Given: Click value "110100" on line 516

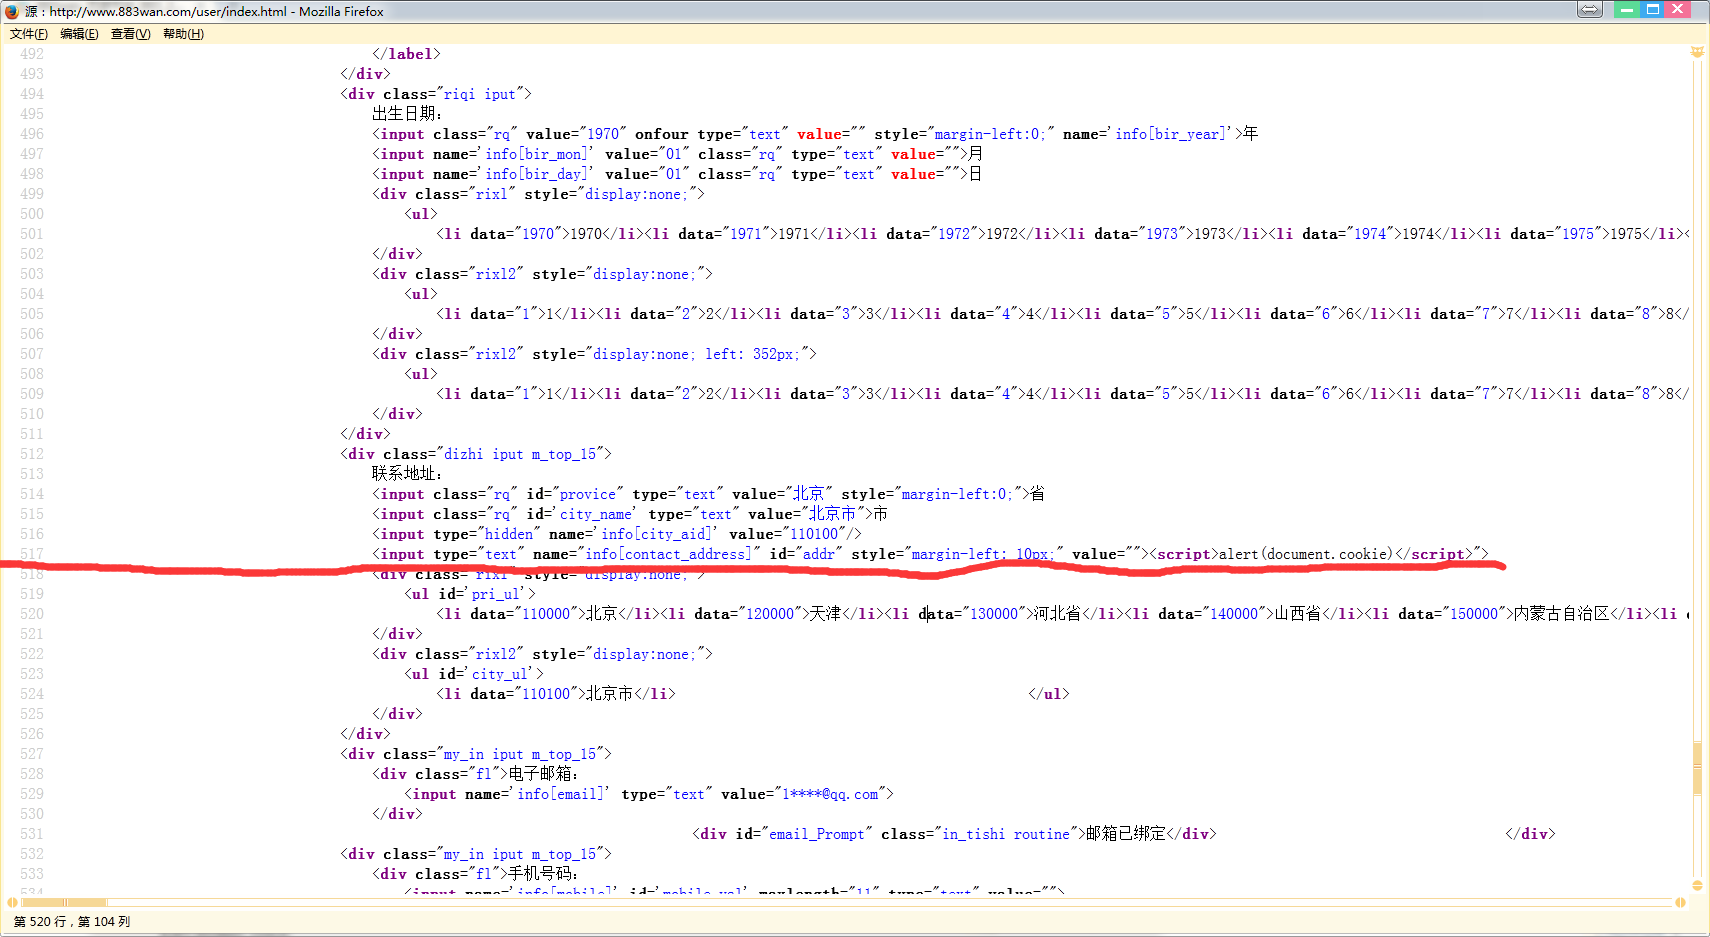Looking at the screenshot, I should (x=814, y=534).
